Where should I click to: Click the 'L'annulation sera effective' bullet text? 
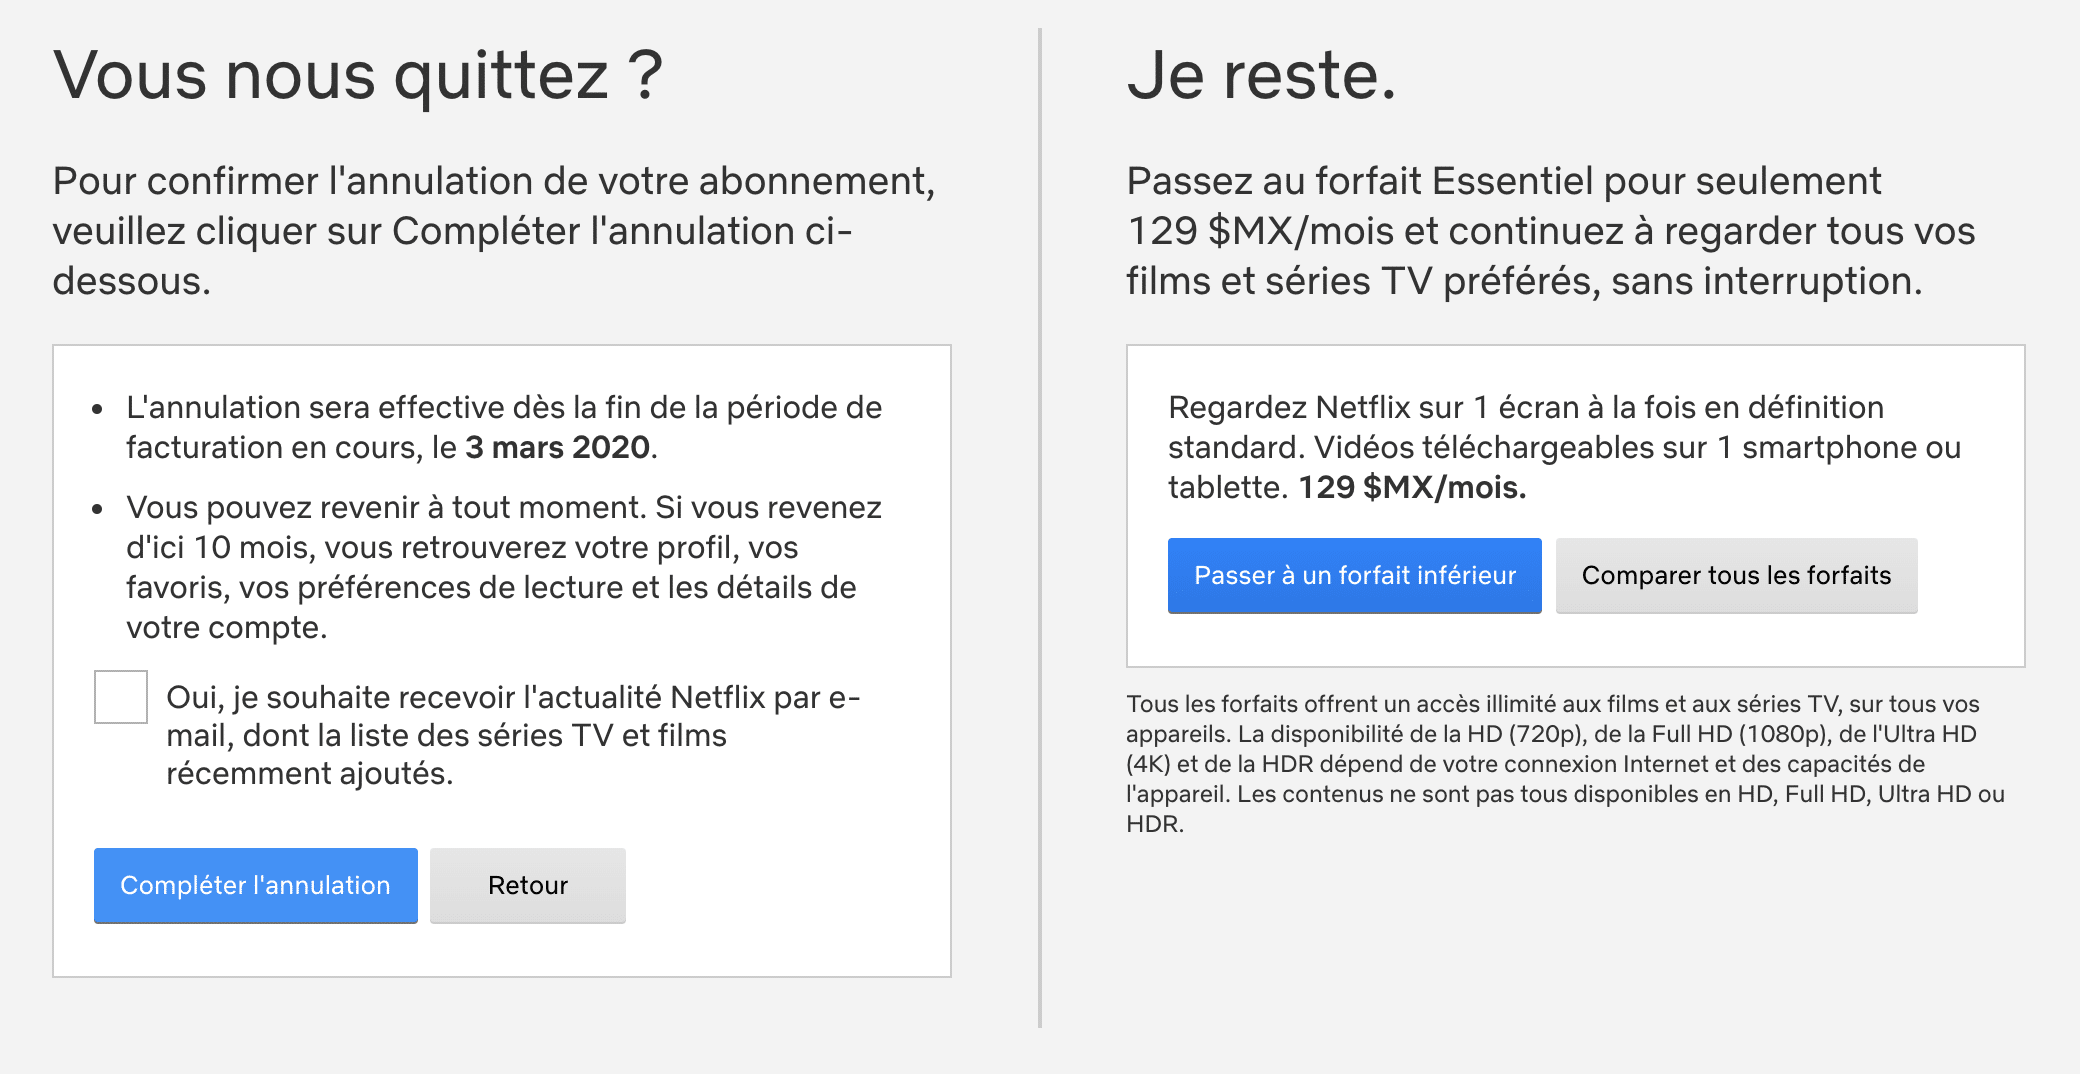click(504, 427)
